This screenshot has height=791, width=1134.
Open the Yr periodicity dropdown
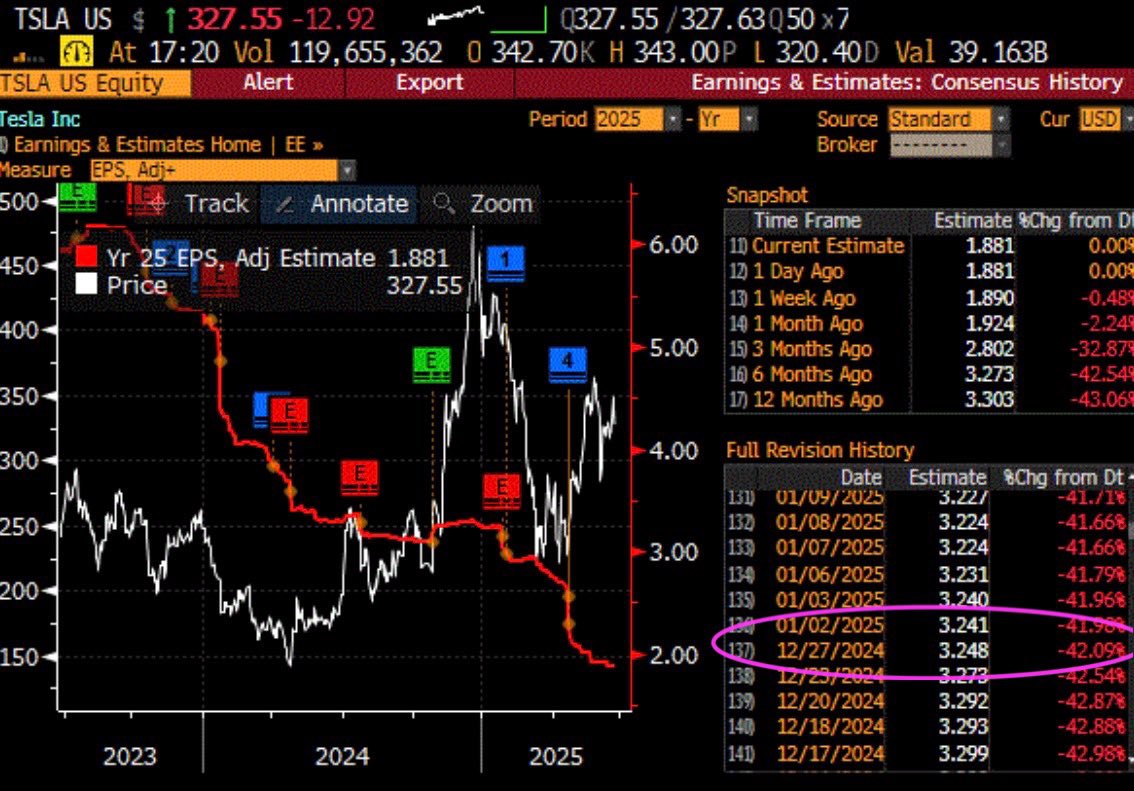pos(728,119)
